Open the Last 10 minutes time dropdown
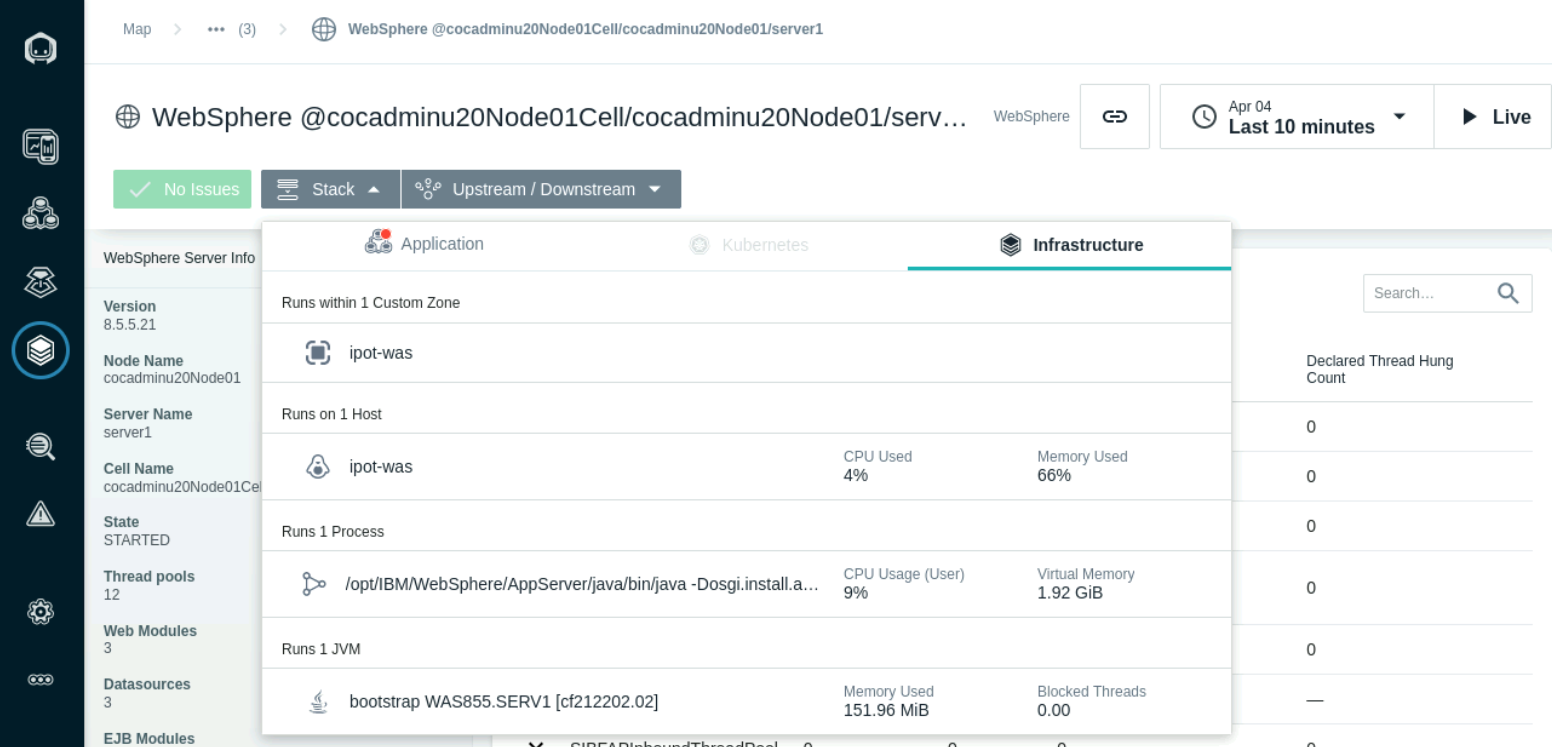1552x747 pixels. tap(1297, 116)
